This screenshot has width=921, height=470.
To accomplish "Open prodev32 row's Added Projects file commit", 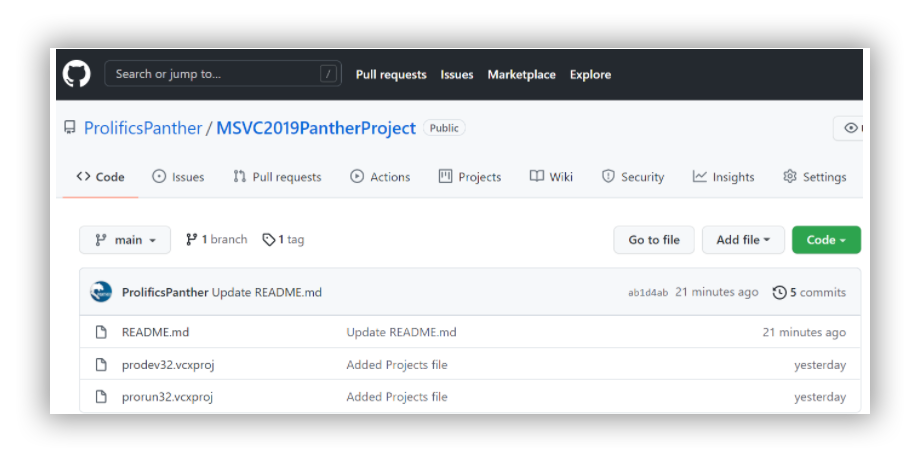I will [x=397, y=365].
